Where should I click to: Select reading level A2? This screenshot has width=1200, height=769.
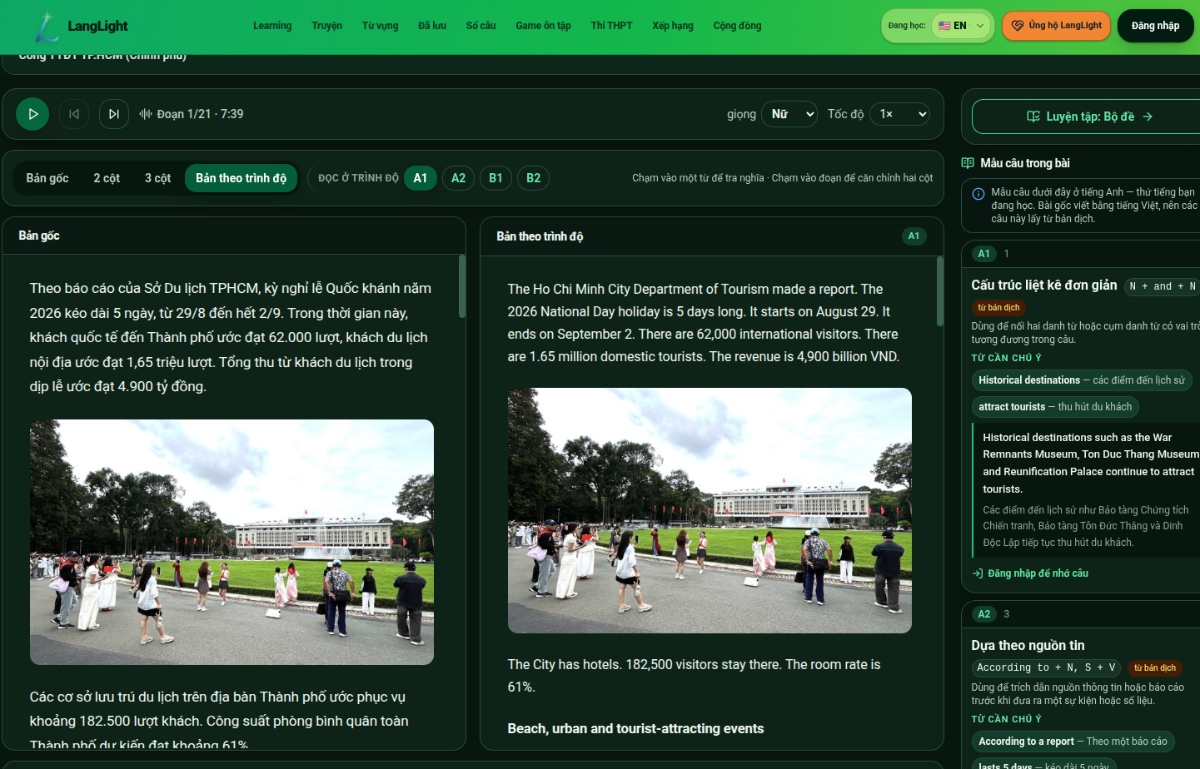point(458,178)
